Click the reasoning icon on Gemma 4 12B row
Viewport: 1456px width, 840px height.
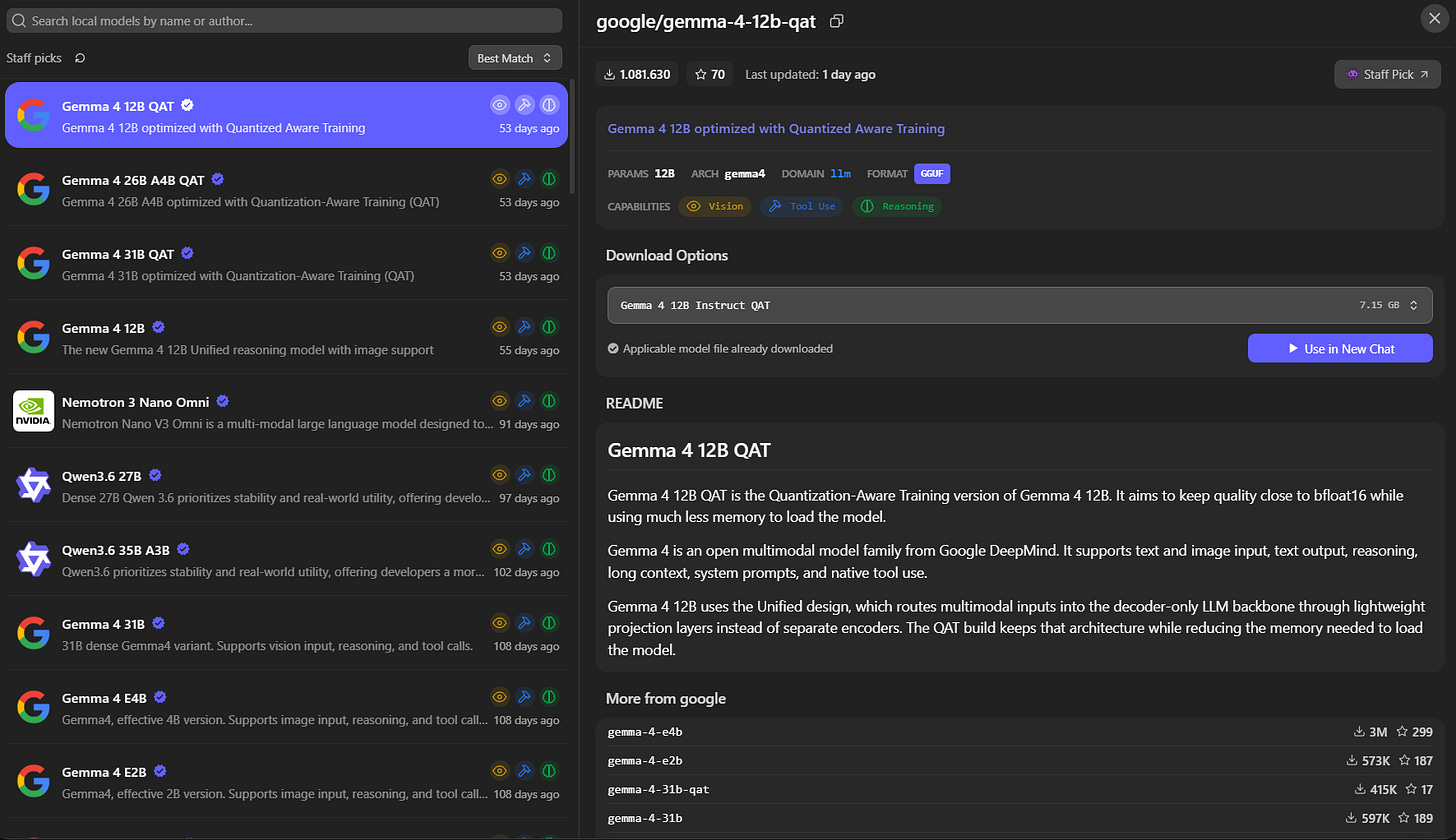(549, 327)
